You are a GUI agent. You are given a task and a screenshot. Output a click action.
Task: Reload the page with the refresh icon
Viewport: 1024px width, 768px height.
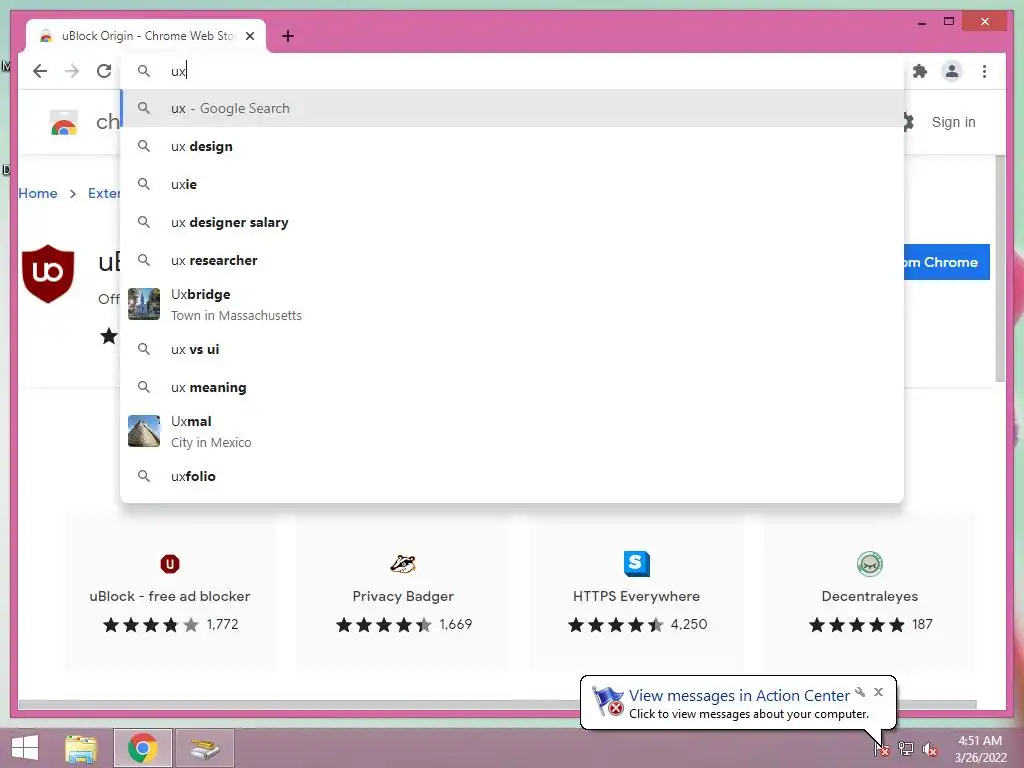coord(104,71)
